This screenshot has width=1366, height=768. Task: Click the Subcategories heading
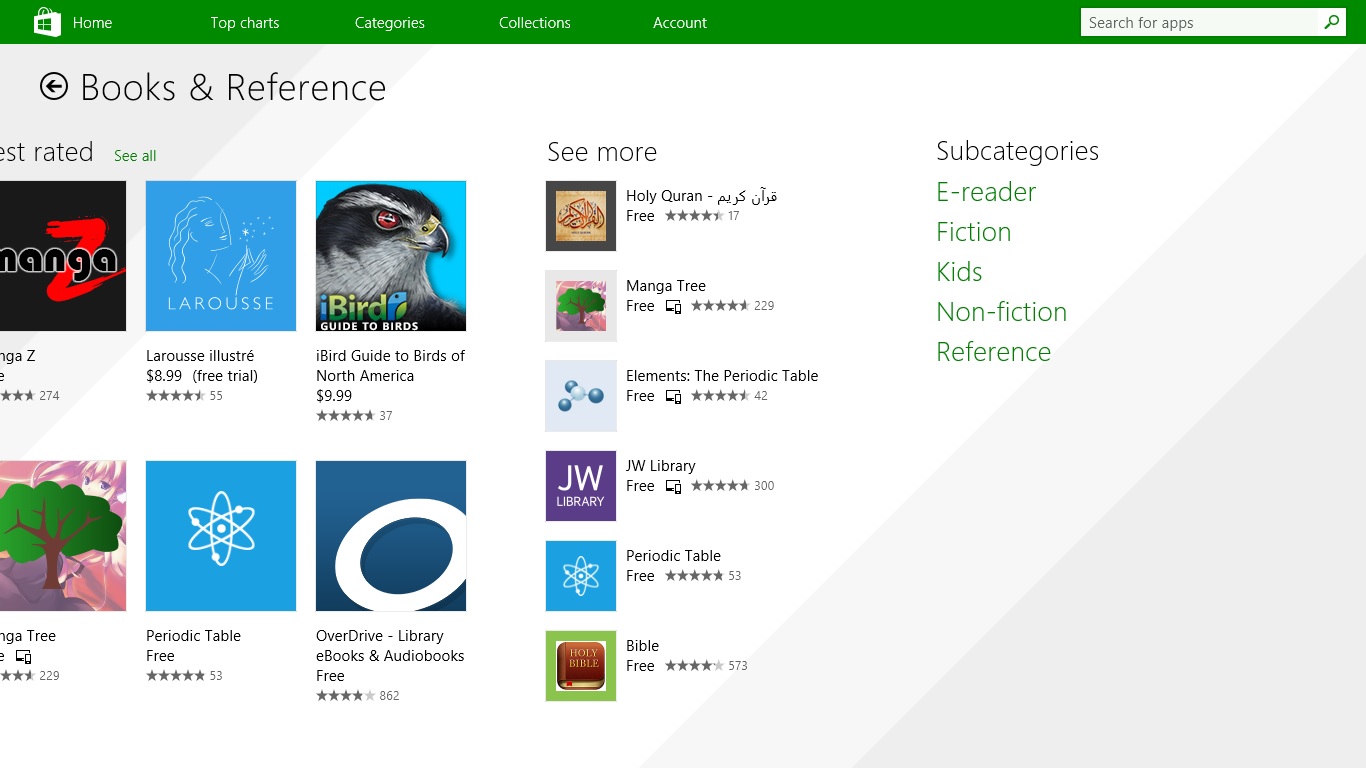[1018, 151]
